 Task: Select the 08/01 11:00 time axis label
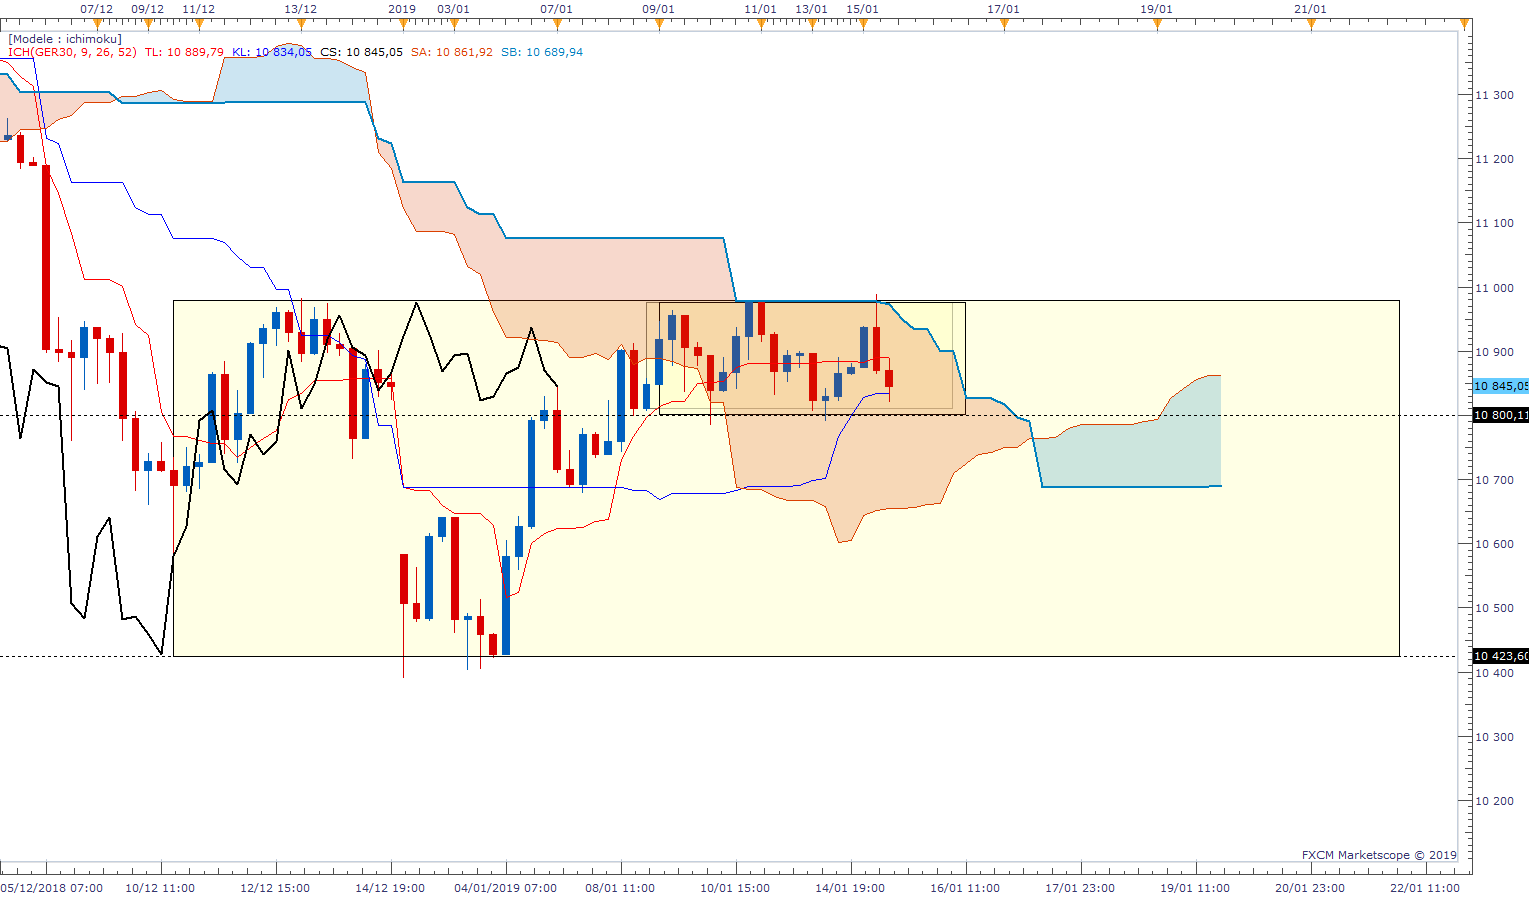point(620,887)
